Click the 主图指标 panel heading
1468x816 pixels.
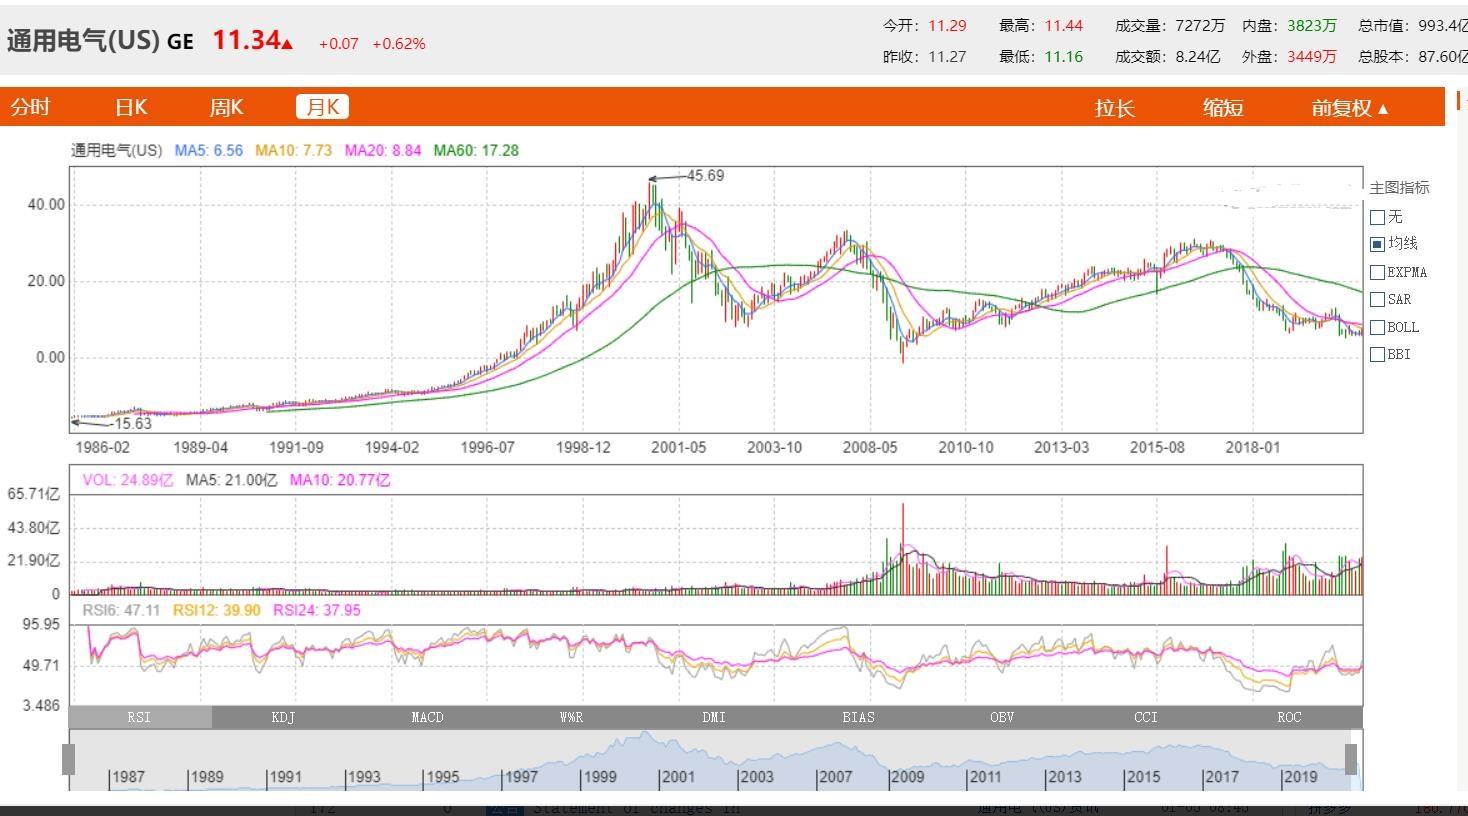click(x=1399, y=187)
